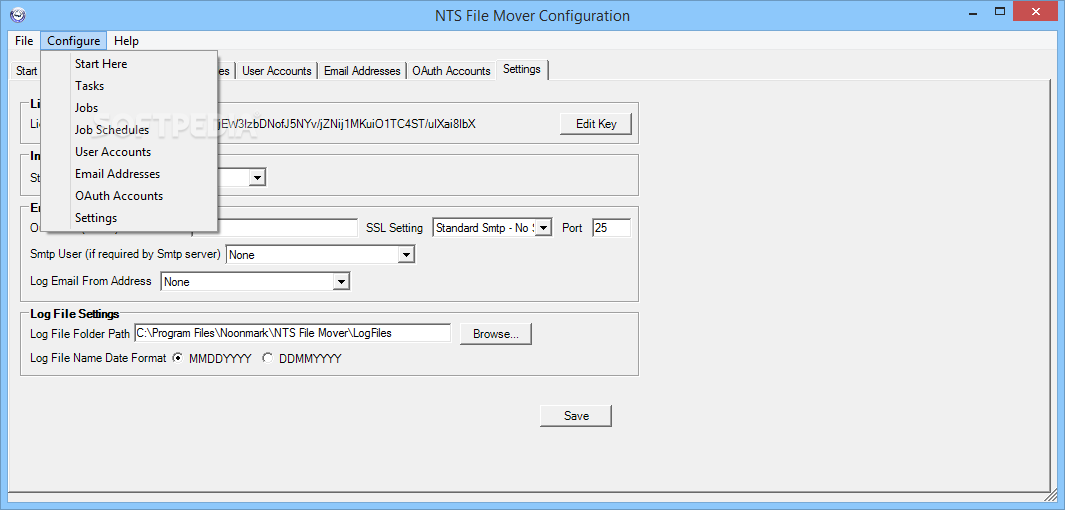
Task: Open the Help menu
Action: tap(126, 41)
